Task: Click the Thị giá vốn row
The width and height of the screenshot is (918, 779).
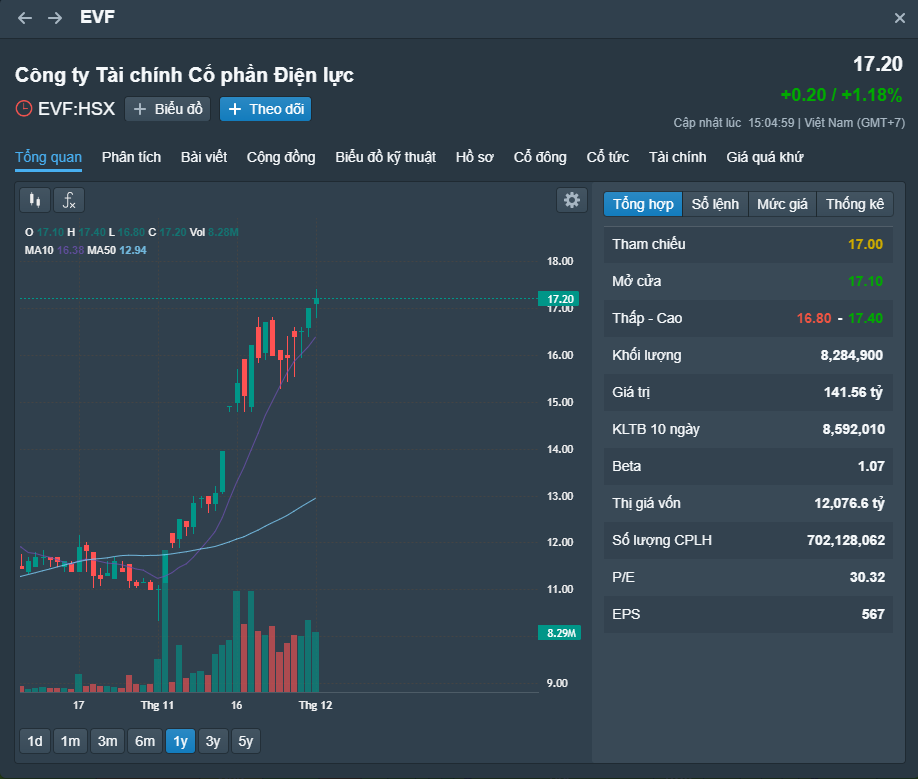Action: 748,503
